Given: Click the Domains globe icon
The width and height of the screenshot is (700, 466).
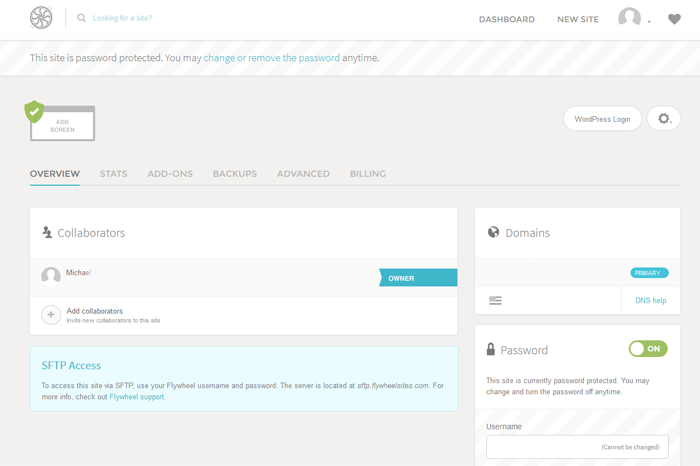Looking at the screenshot, I should click(x=493, y=232).
